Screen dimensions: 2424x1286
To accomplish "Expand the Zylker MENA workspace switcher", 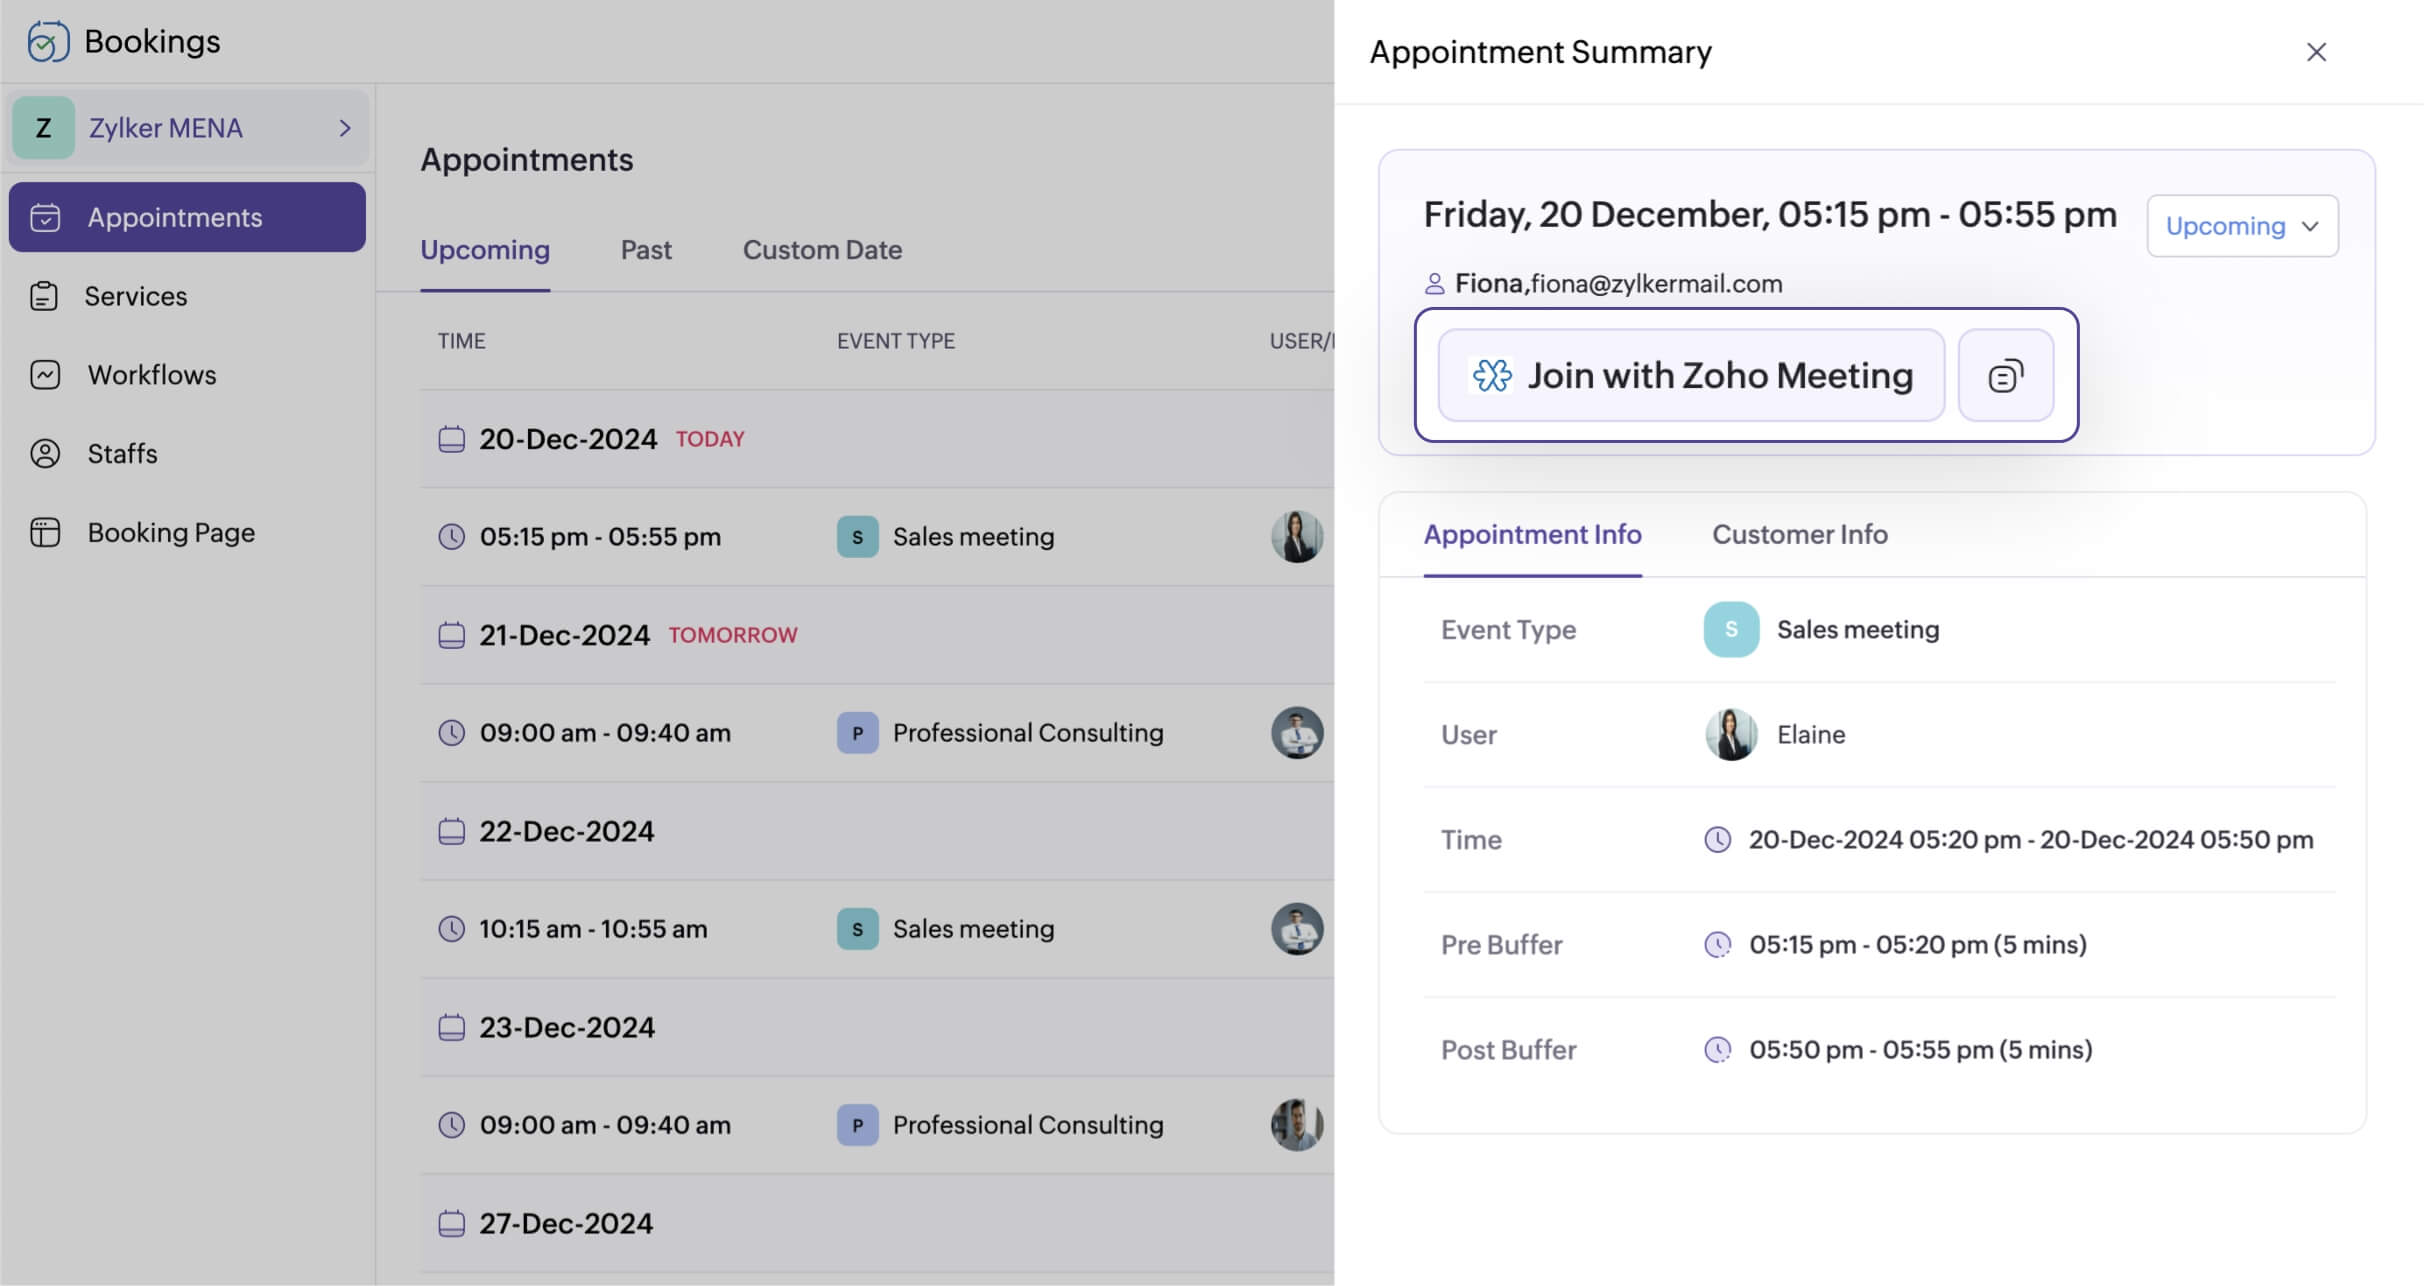I will pyautogui.click(x=165, y=128).
